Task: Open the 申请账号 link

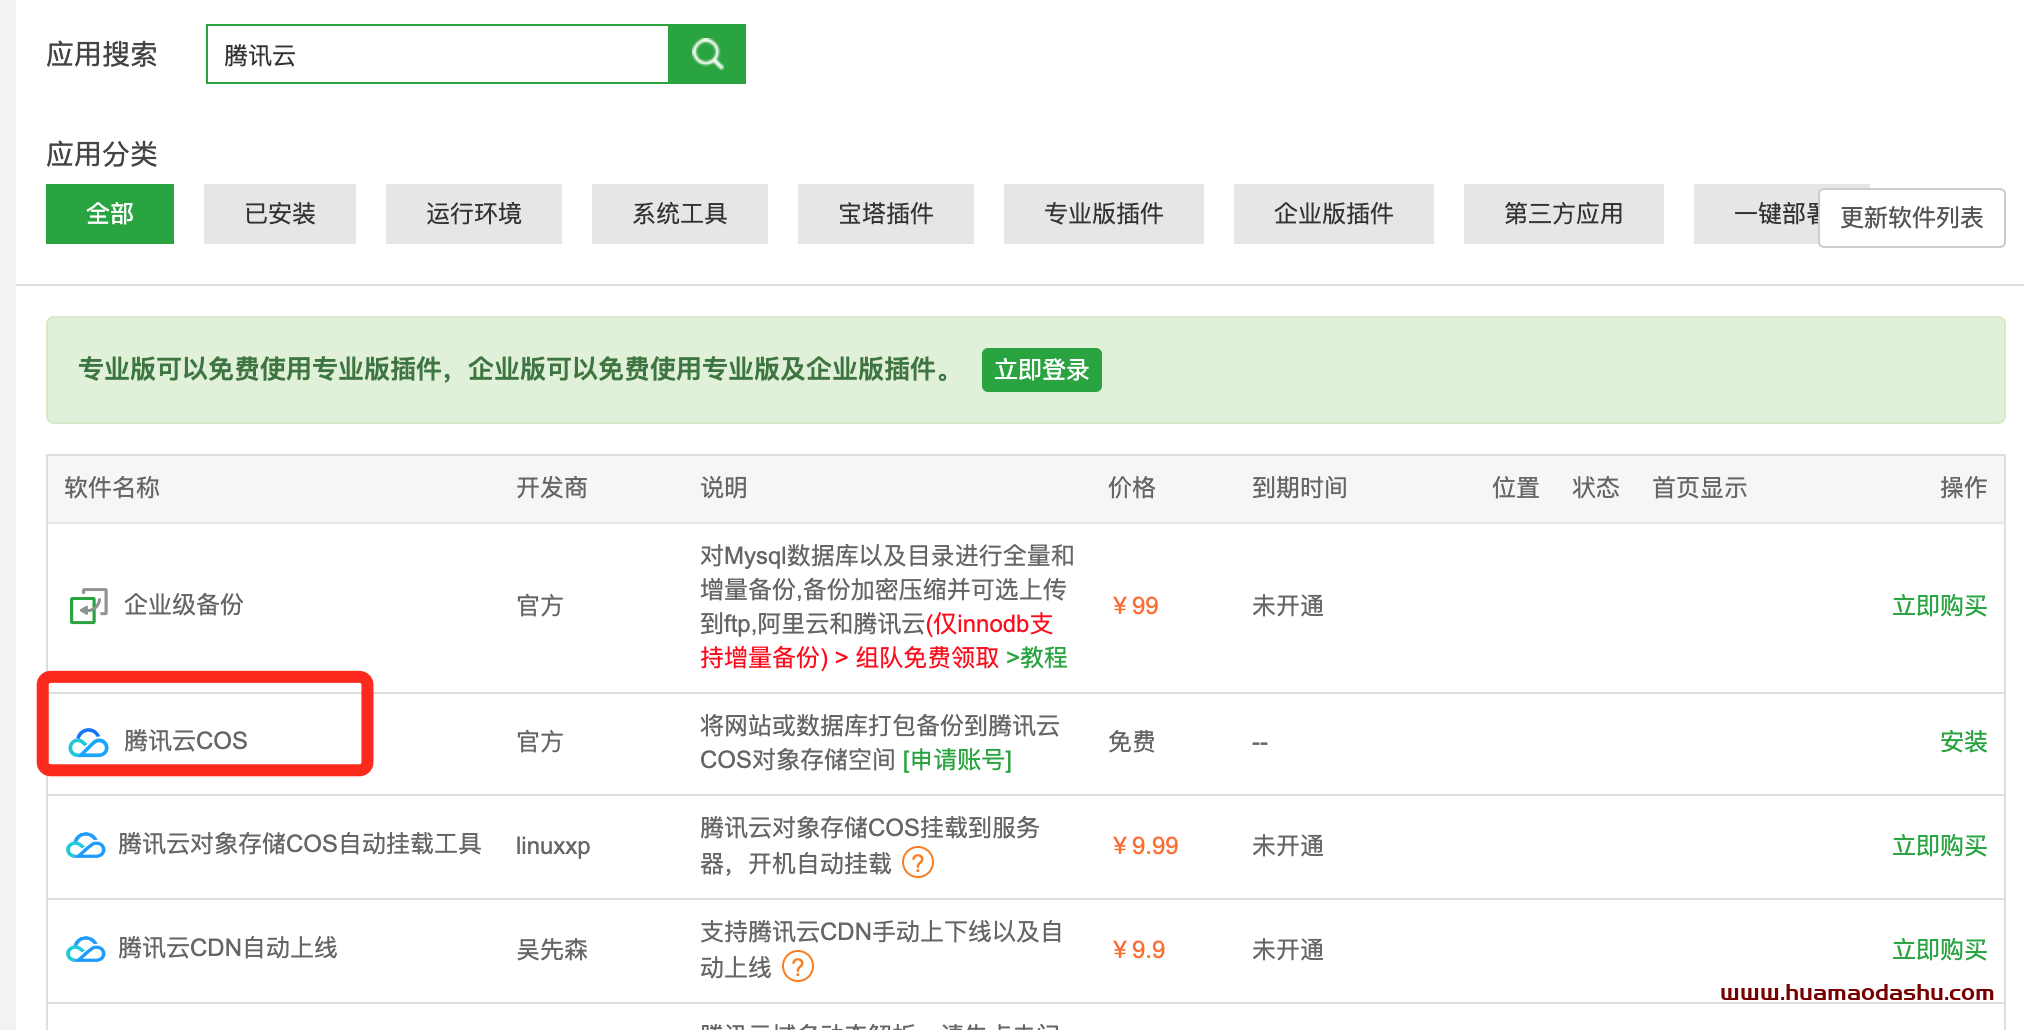Action: coord(957,760)
